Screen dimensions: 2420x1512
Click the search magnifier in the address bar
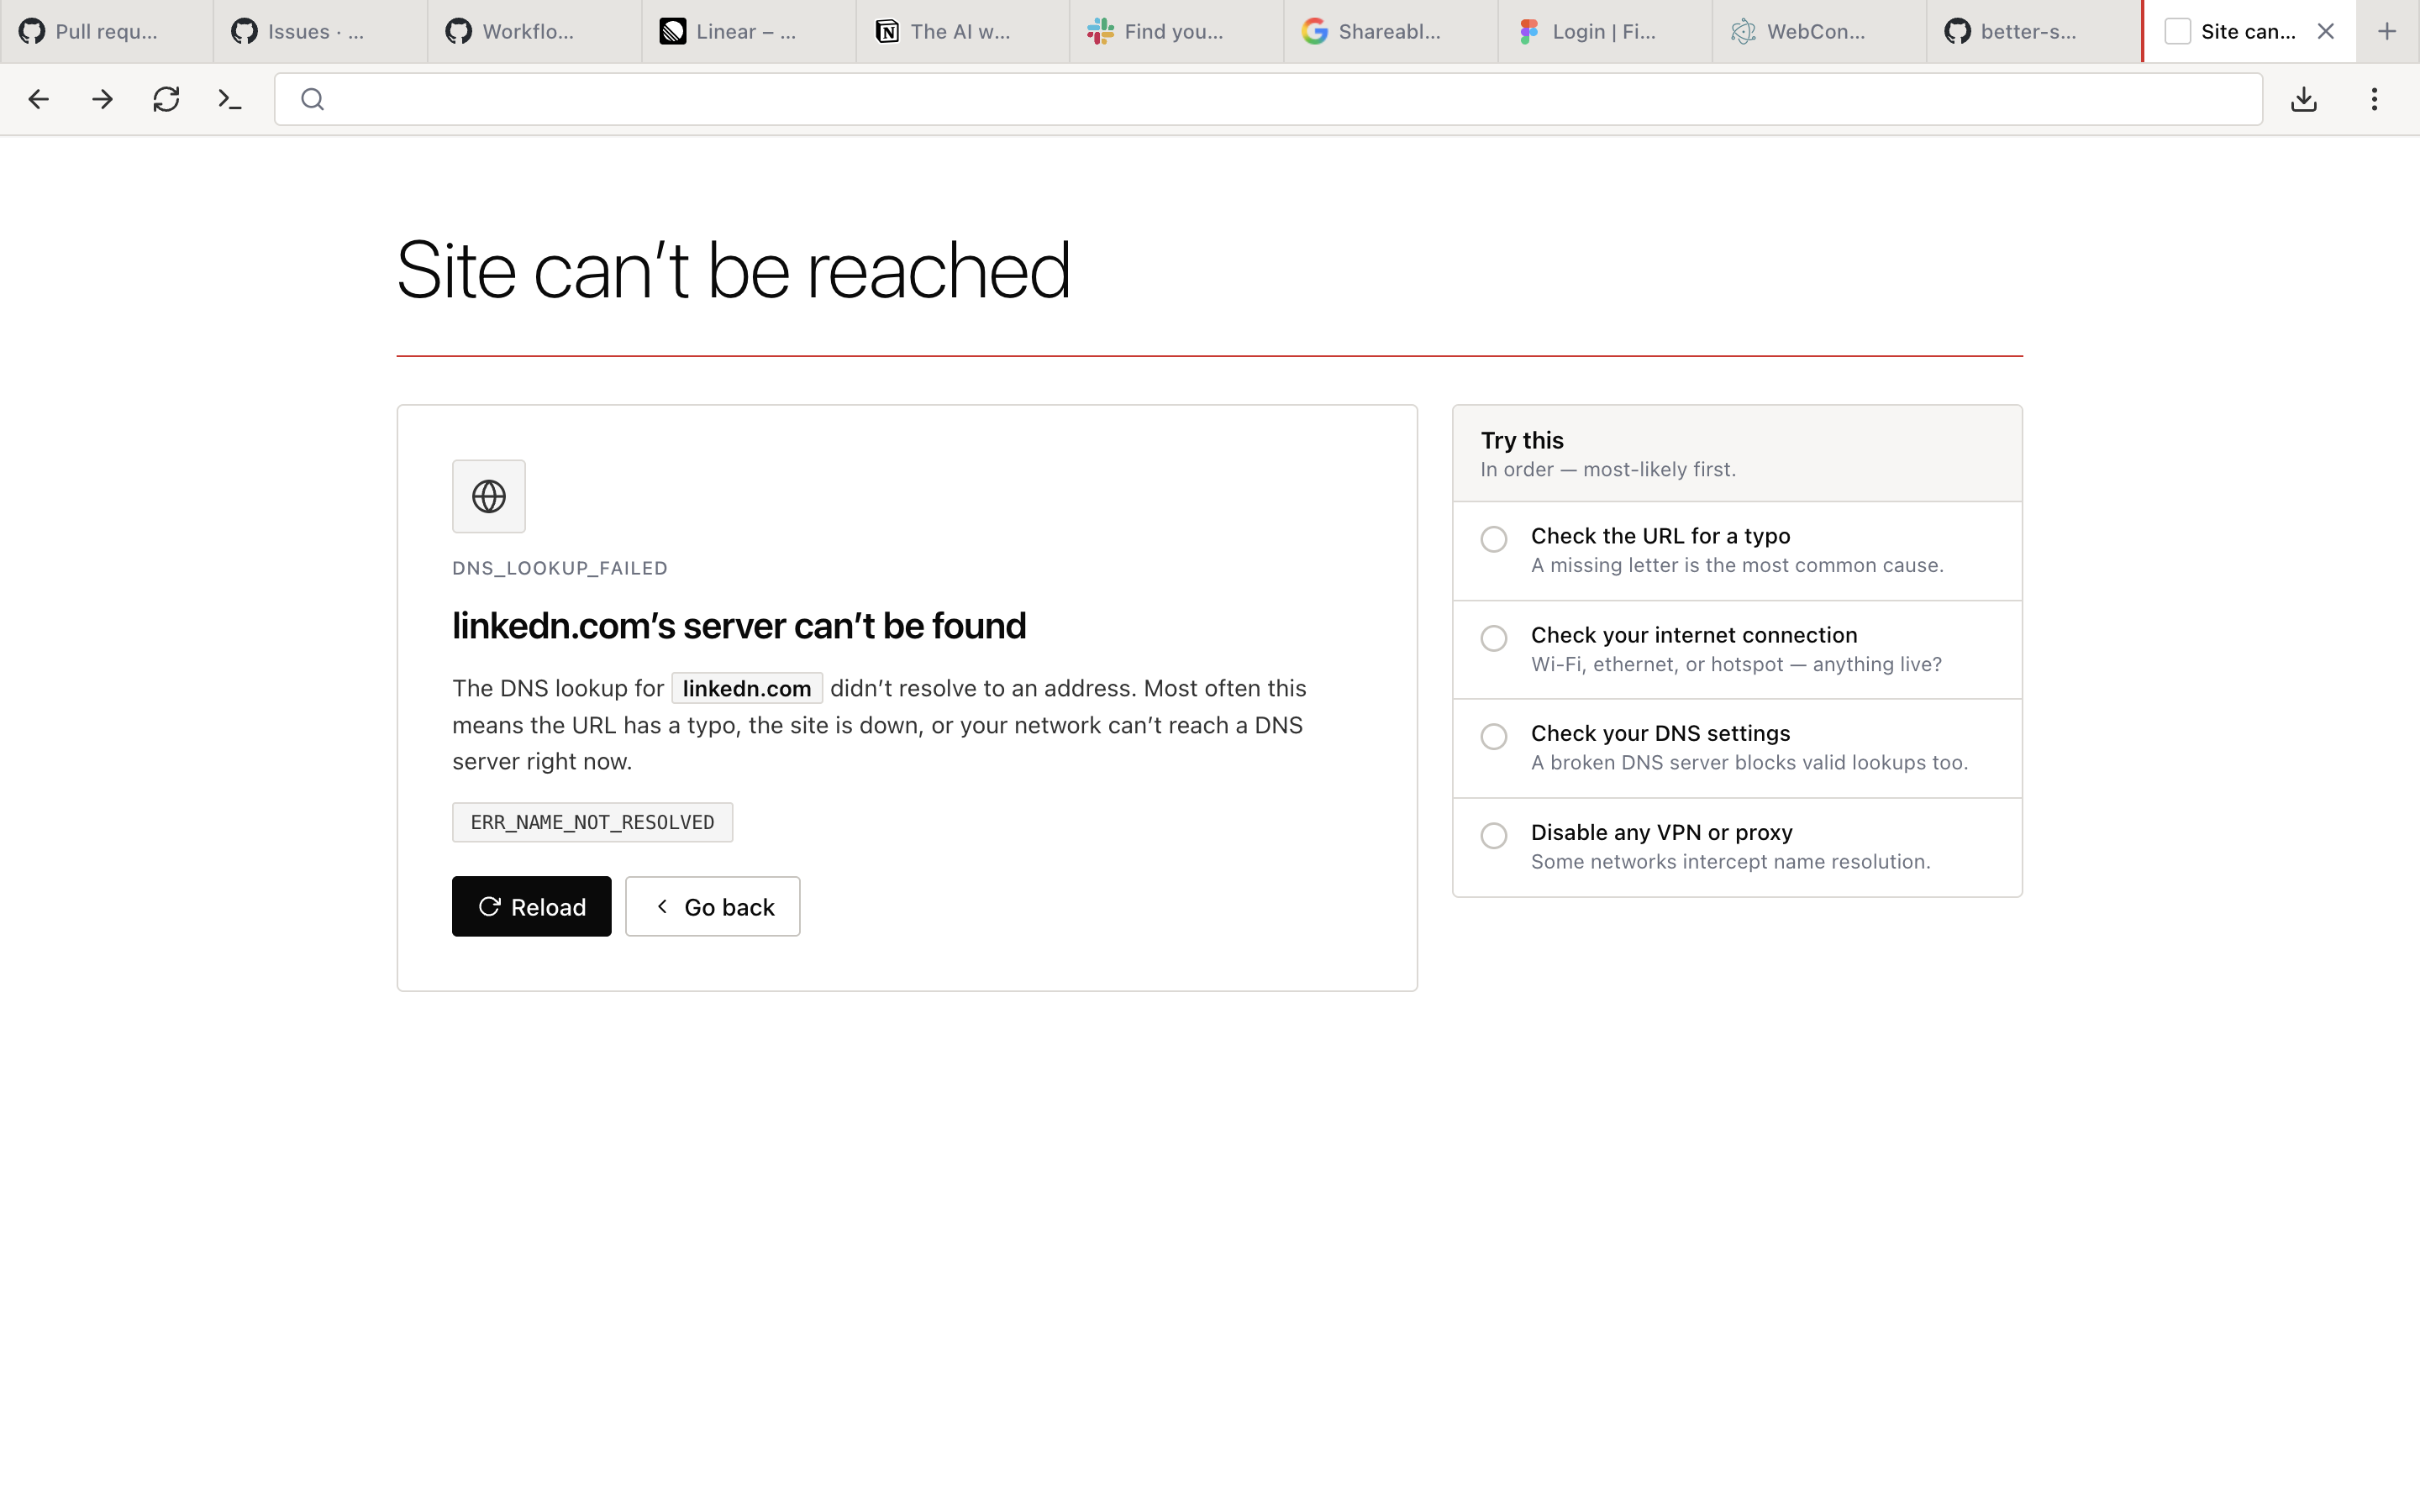pos(313,99)
